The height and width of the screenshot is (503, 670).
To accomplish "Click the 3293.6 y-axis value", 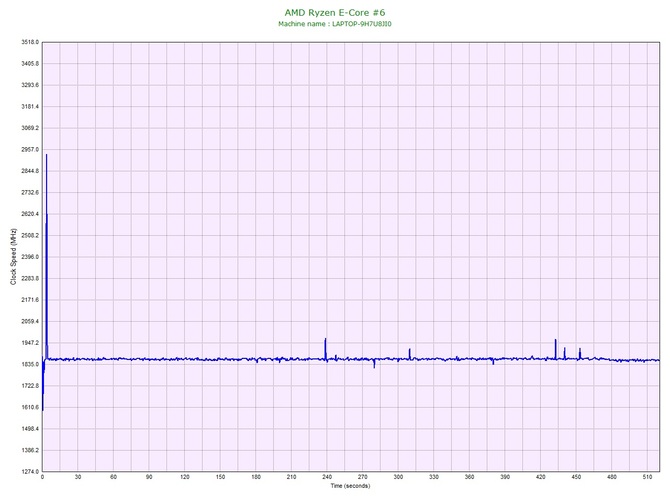I will click(x=30, y=85).
